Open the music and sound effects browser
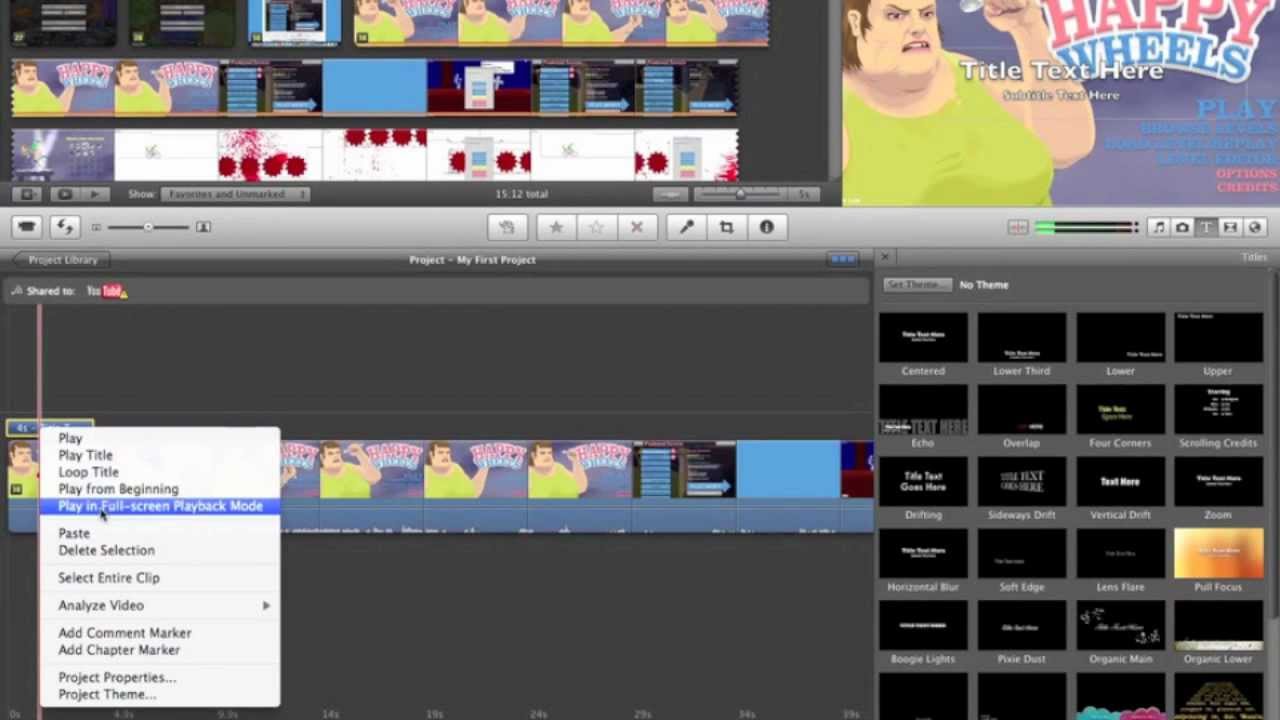Viewport: 1280px width, 720px height. click(x=1158, y=227)
